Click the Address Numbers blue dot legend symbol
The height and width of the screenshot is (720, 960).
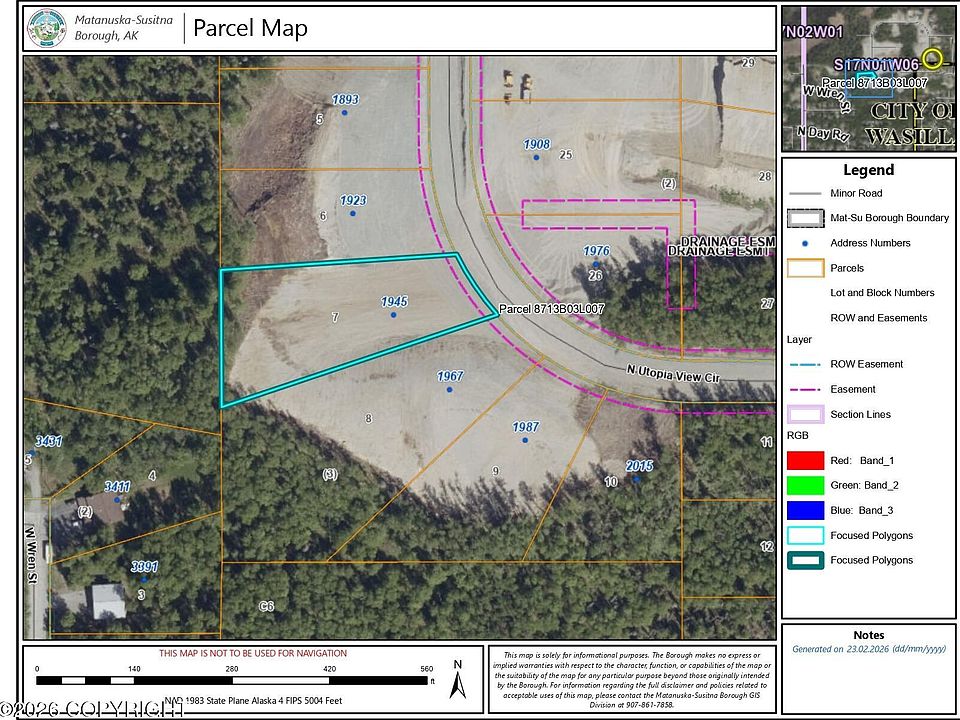click(805, 244)
